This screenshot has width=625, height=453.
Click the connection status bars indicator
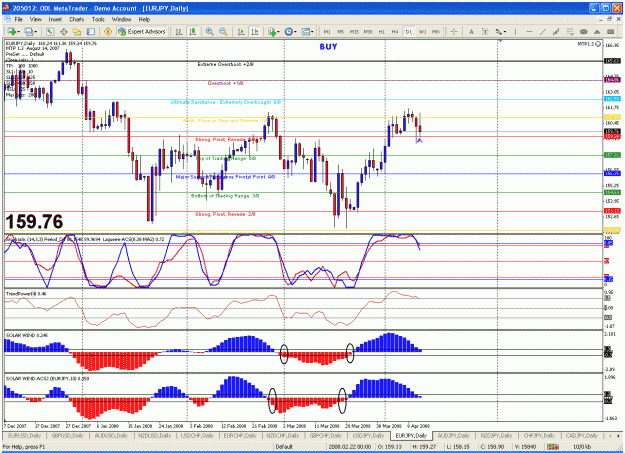(x=552, y=447)
